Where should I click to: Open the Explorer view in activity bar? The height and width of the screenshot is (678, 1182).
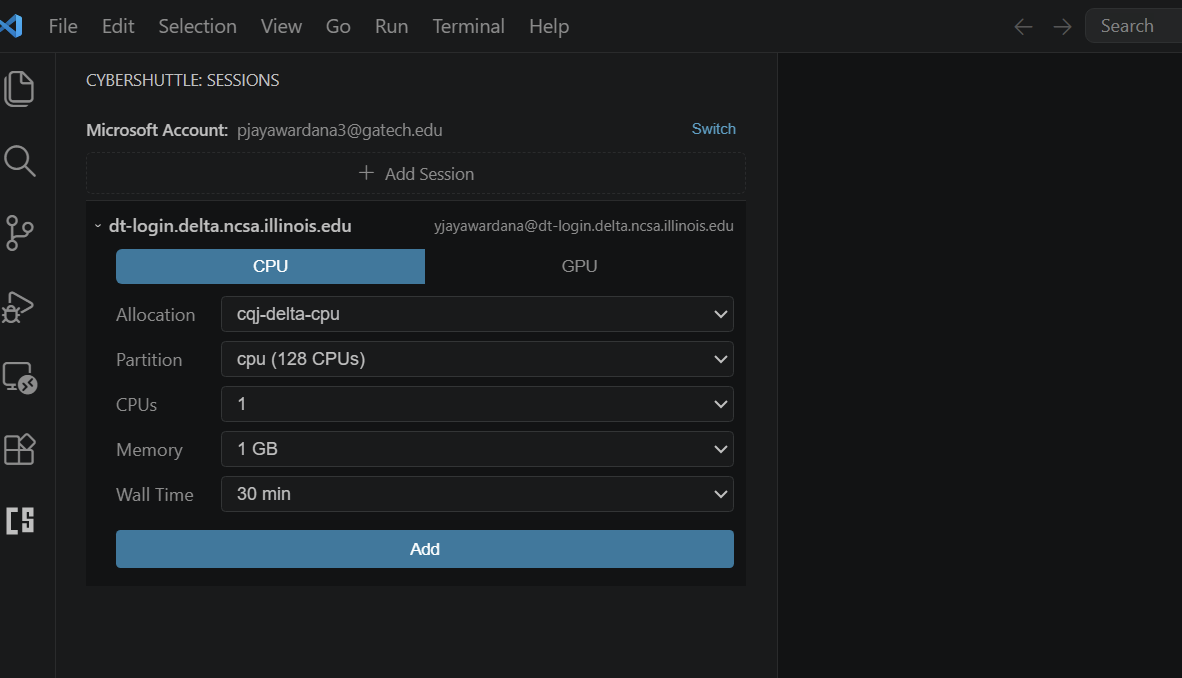coord(20,89)
